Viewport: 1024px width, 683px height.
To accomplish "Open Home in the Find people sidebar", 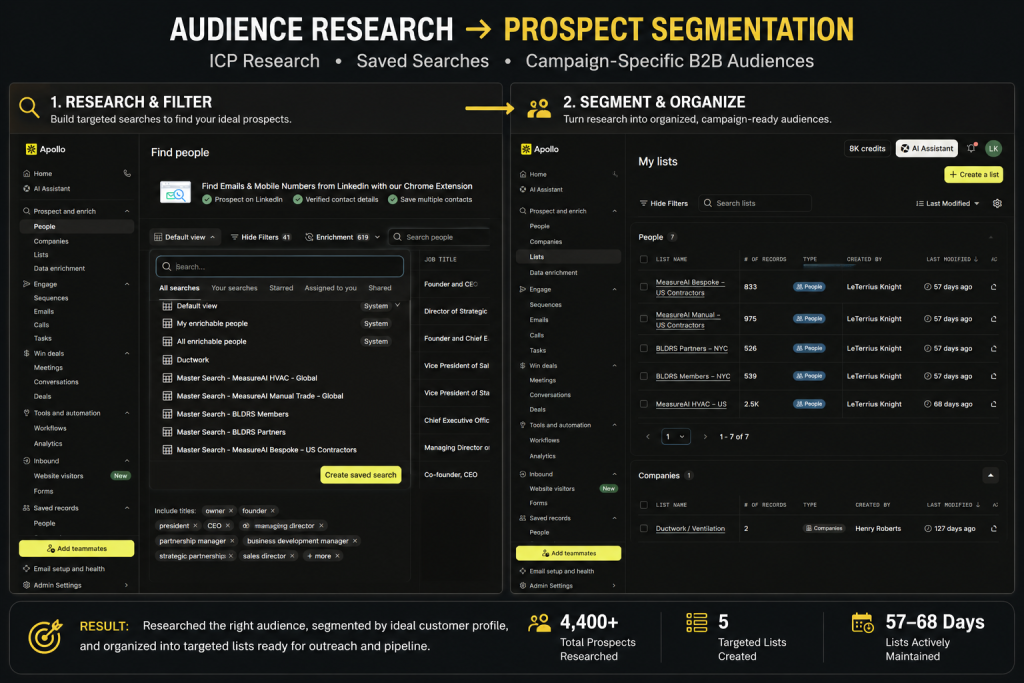I will [42, 174].
